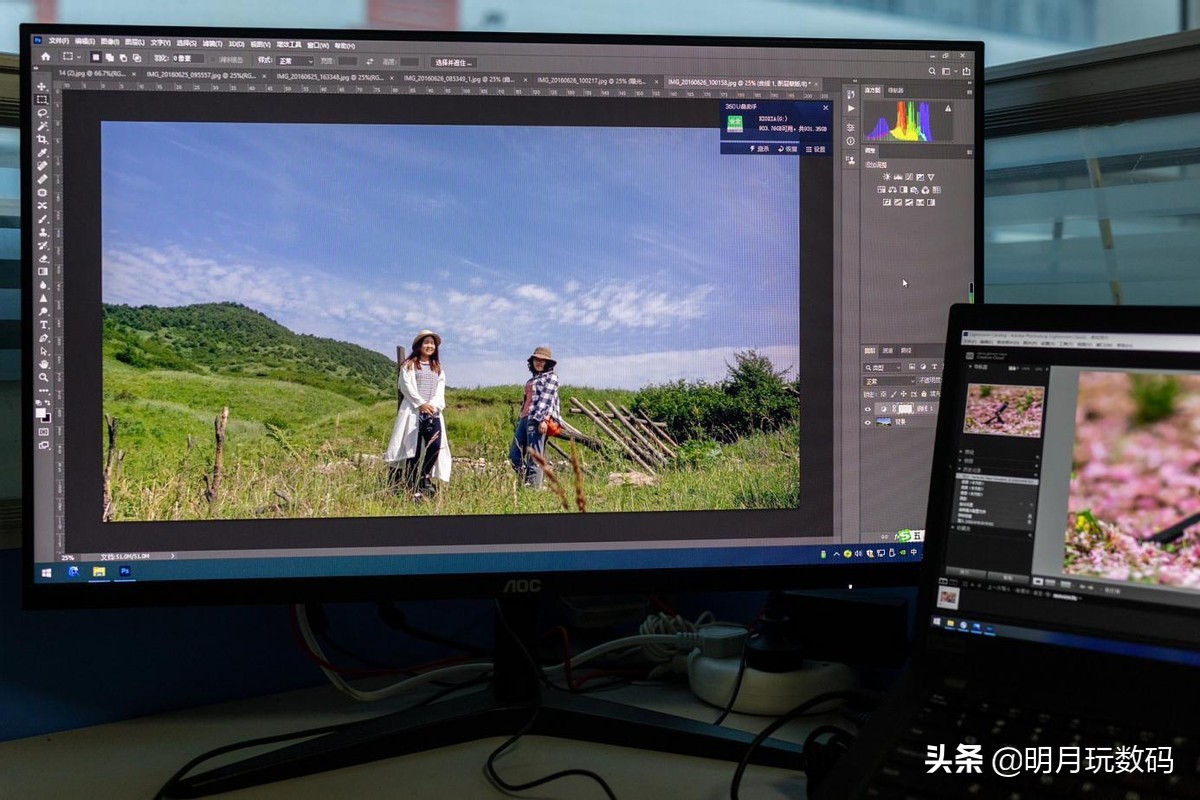Select the Crop tool
The height and width of the screenshot is (800, 1200).
pyautogui.click(x=44, y=138)
